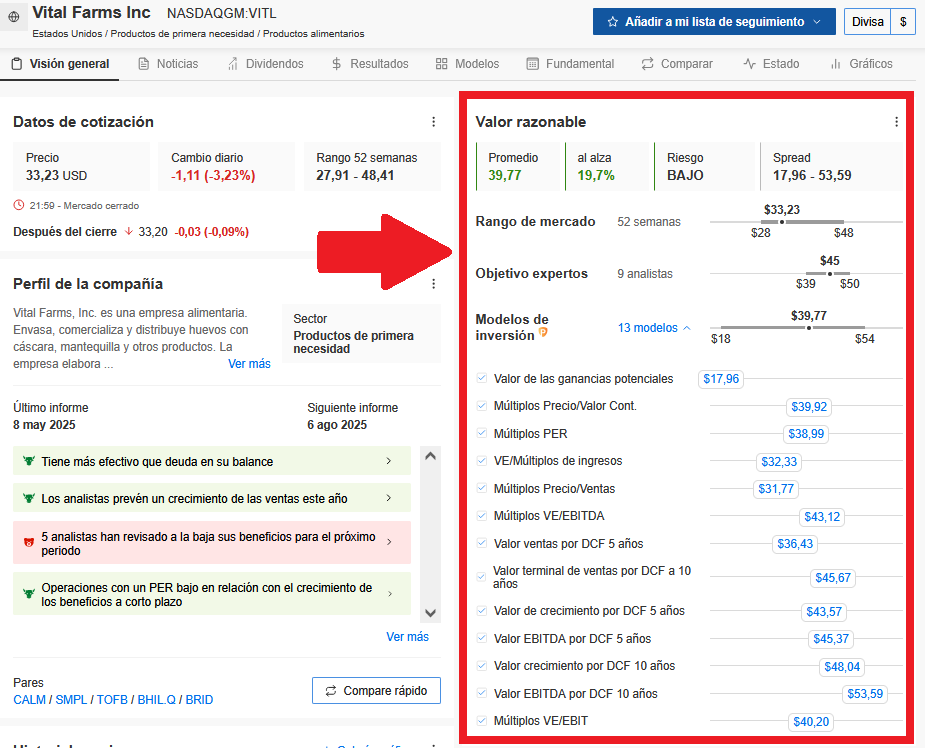Screen dimensions: 925x748
Task: Click the swap arrows icon in Compare rápido
Action: pyautogui.click(x=331, y=691)
